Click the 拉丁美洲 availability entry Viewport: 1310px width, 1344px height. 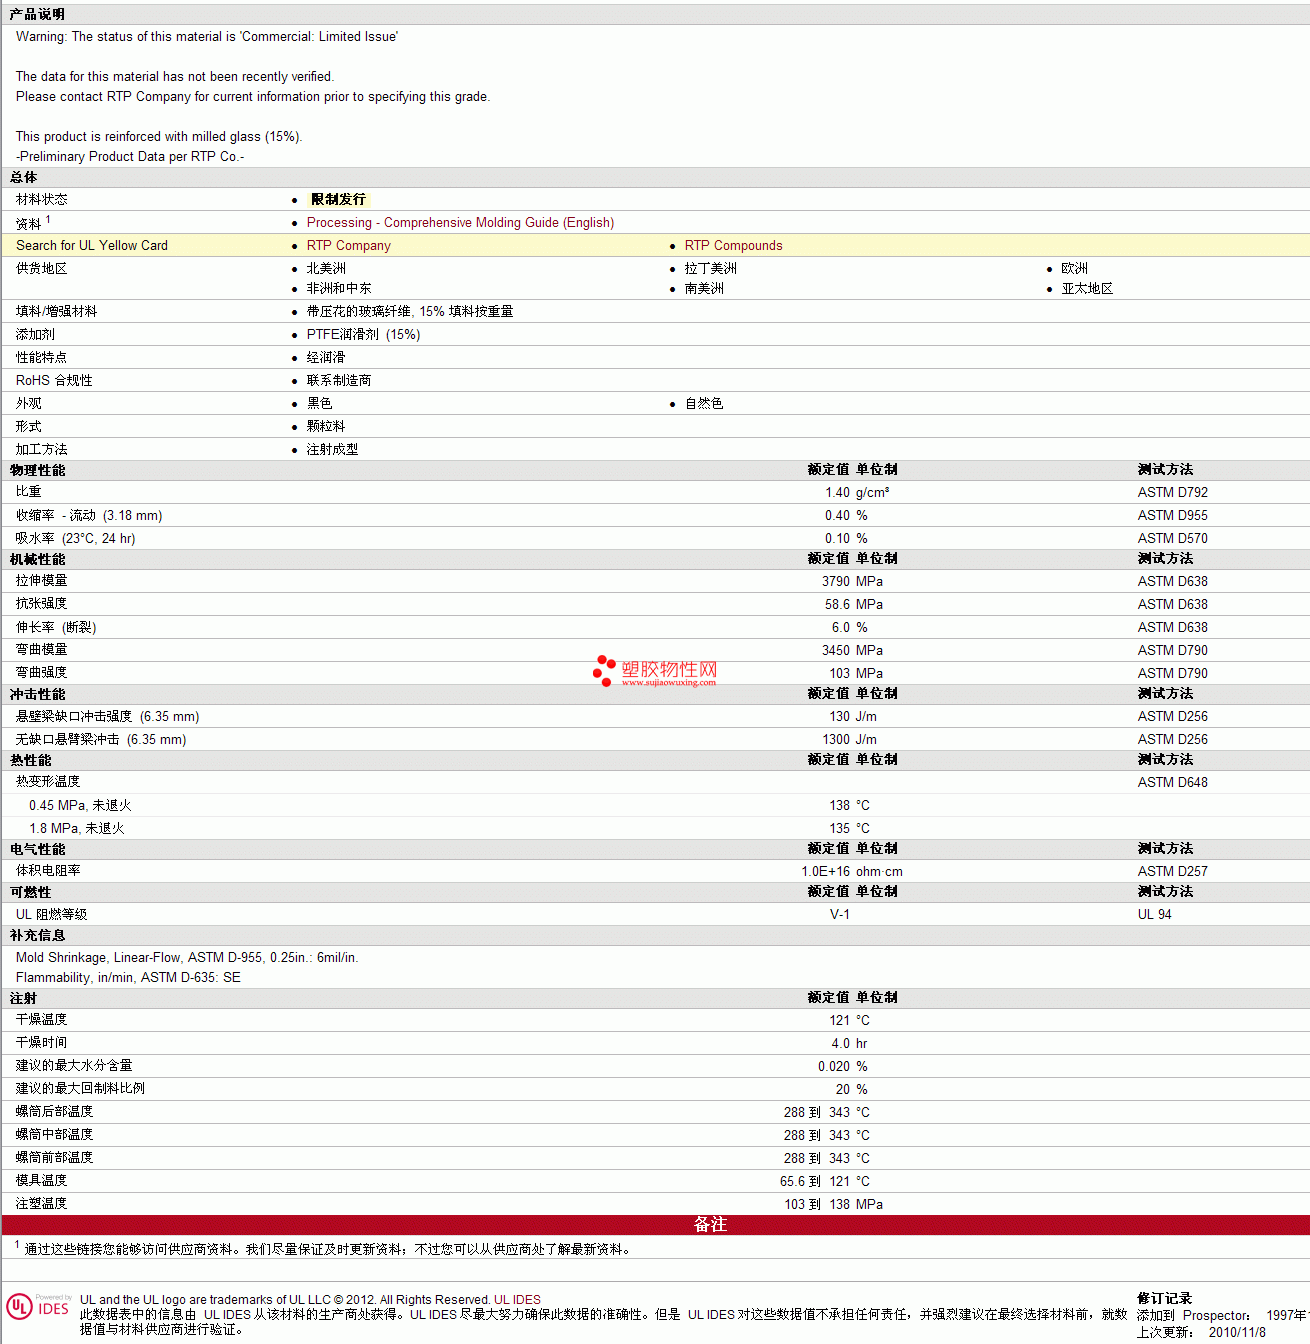pos(711,269)
